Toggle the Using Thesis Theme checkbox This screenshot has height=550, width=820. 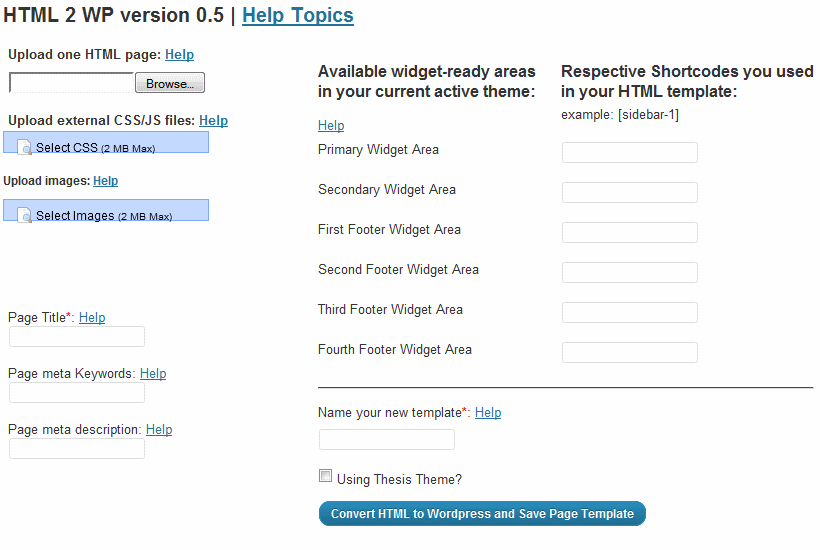coord(325,477)
